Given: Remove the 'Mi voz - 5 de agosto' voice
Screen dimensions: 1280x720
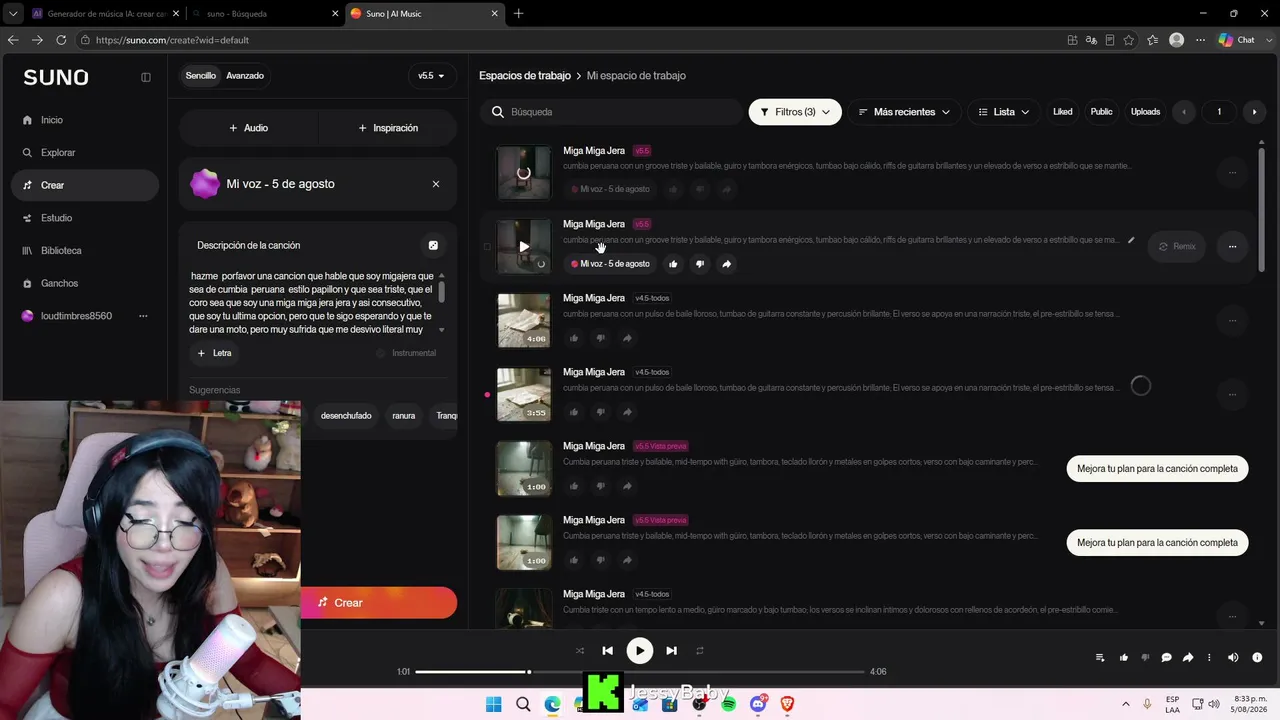Looking at the screenshot, I should pos(436,184).
